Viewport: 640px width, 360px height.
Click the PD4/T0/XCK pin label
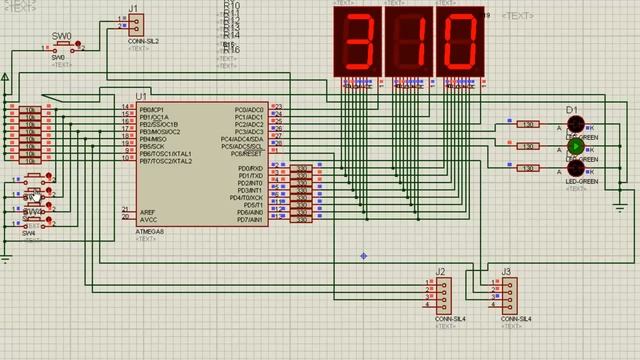click(247, 198)
